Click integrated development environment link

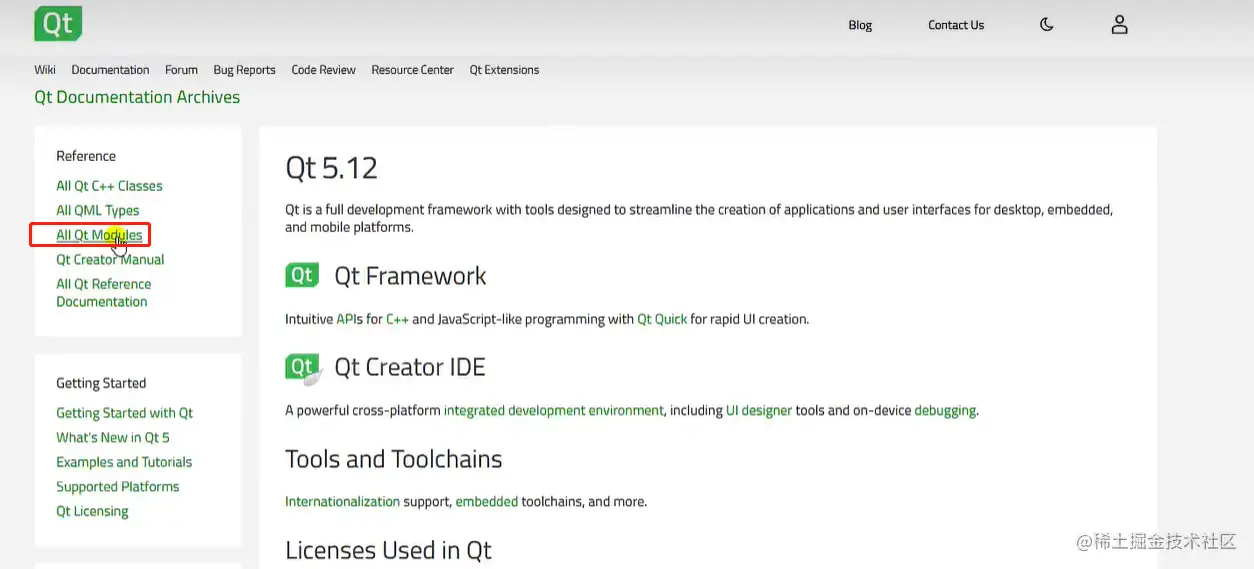[553, 410]
